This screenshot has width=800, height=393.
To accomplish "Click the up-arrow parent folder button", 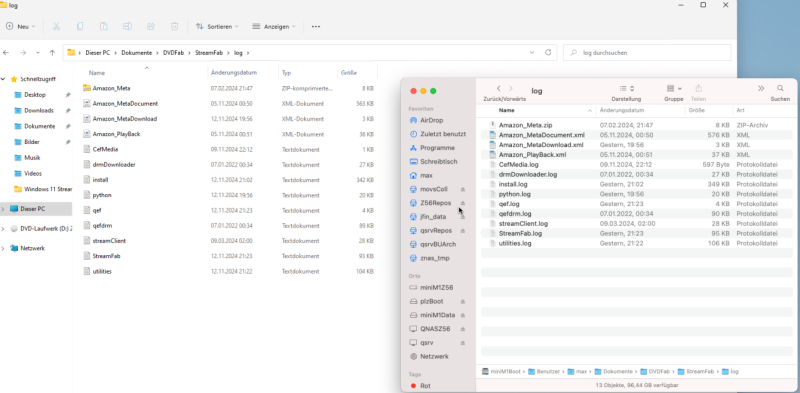I will click(52, 53).
